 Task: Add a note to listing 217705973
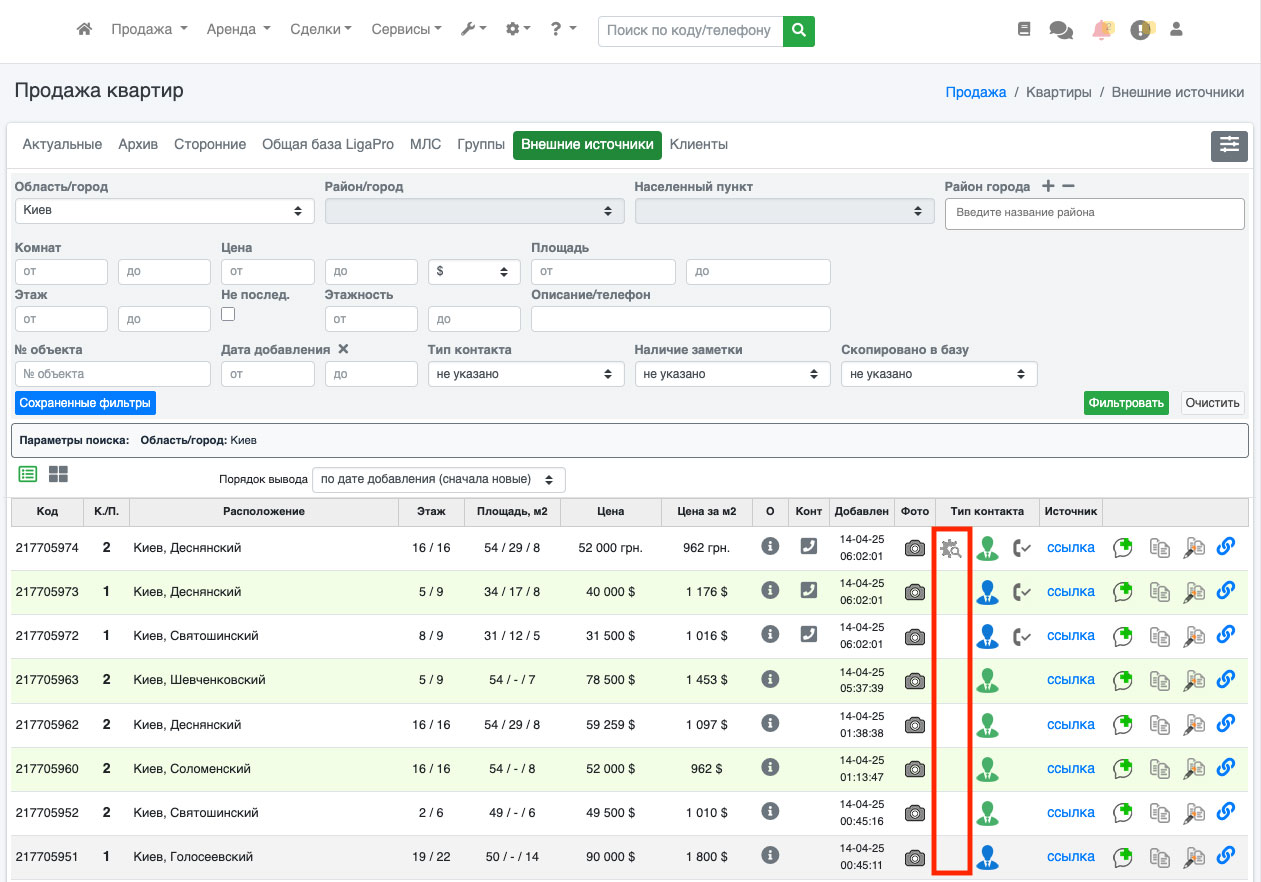coord(1123,592)
